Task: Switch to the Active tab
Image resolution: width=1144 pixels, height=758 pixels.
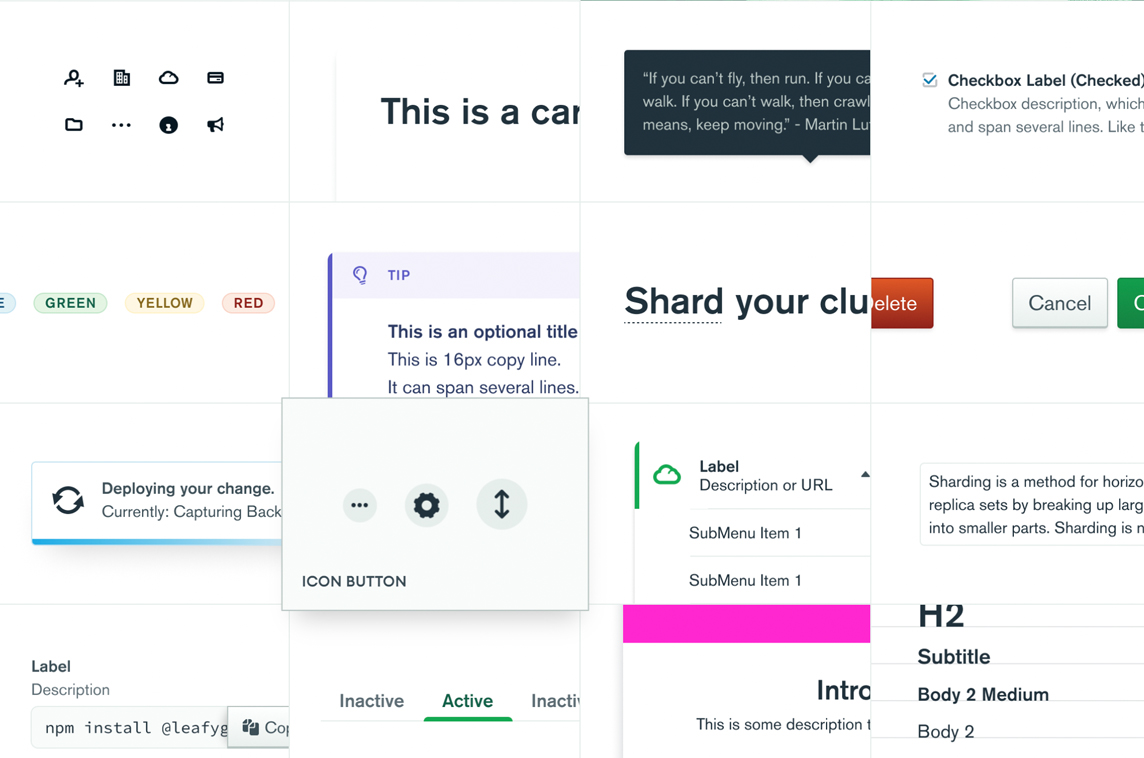Action: [468, 701]
